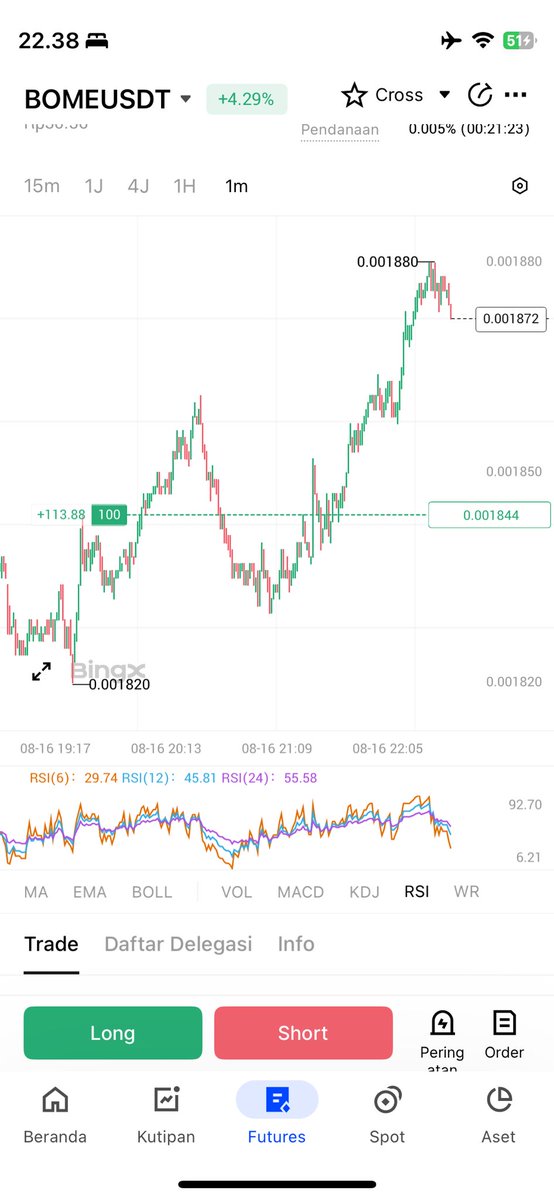Enable the MA indicator

(x=36, y=892)
